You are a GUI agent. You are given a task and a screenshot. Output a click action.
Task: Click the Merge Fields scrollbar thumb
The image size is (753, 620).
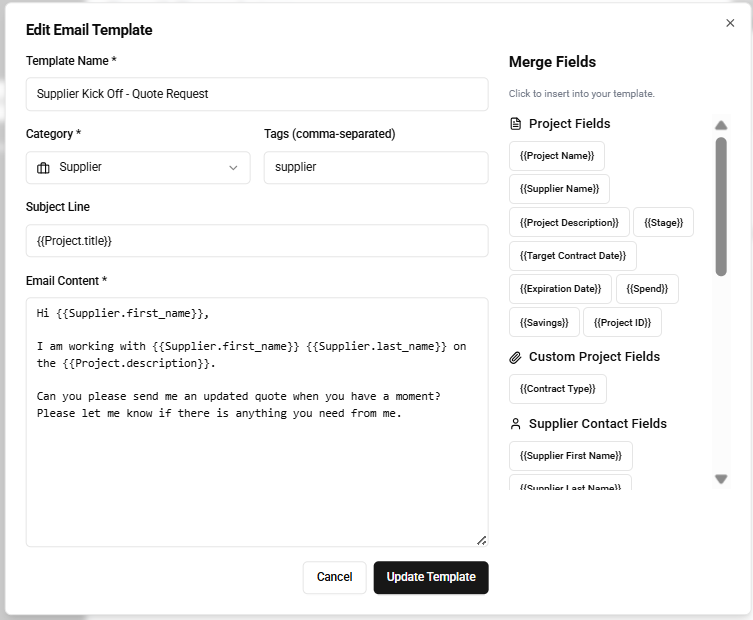click(721, 205)
